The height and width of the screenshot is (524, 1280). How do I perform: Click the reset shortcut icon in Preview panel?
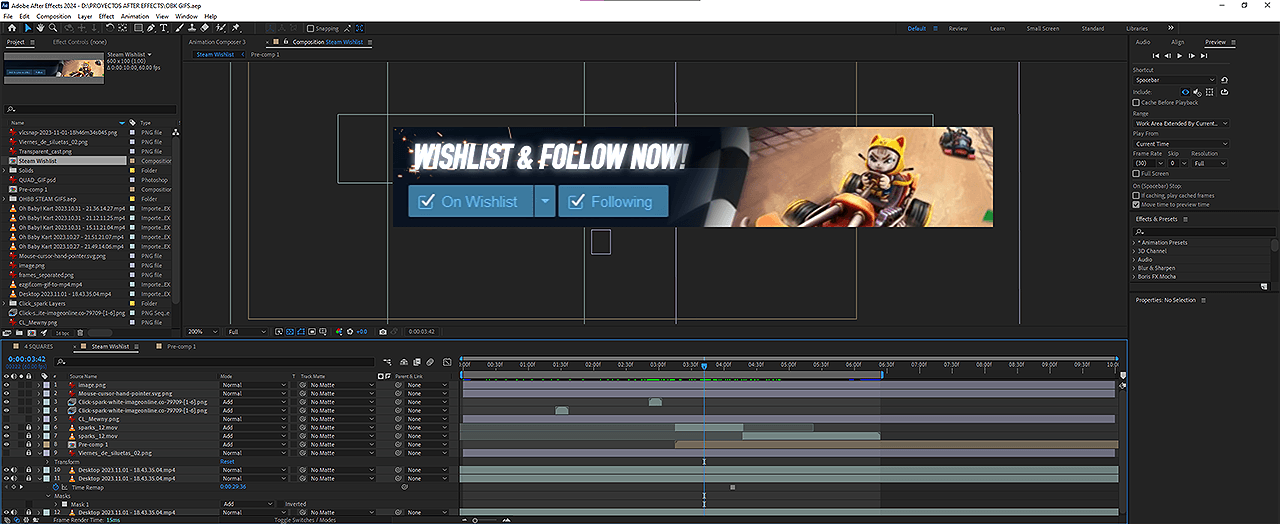(1224, 80)
